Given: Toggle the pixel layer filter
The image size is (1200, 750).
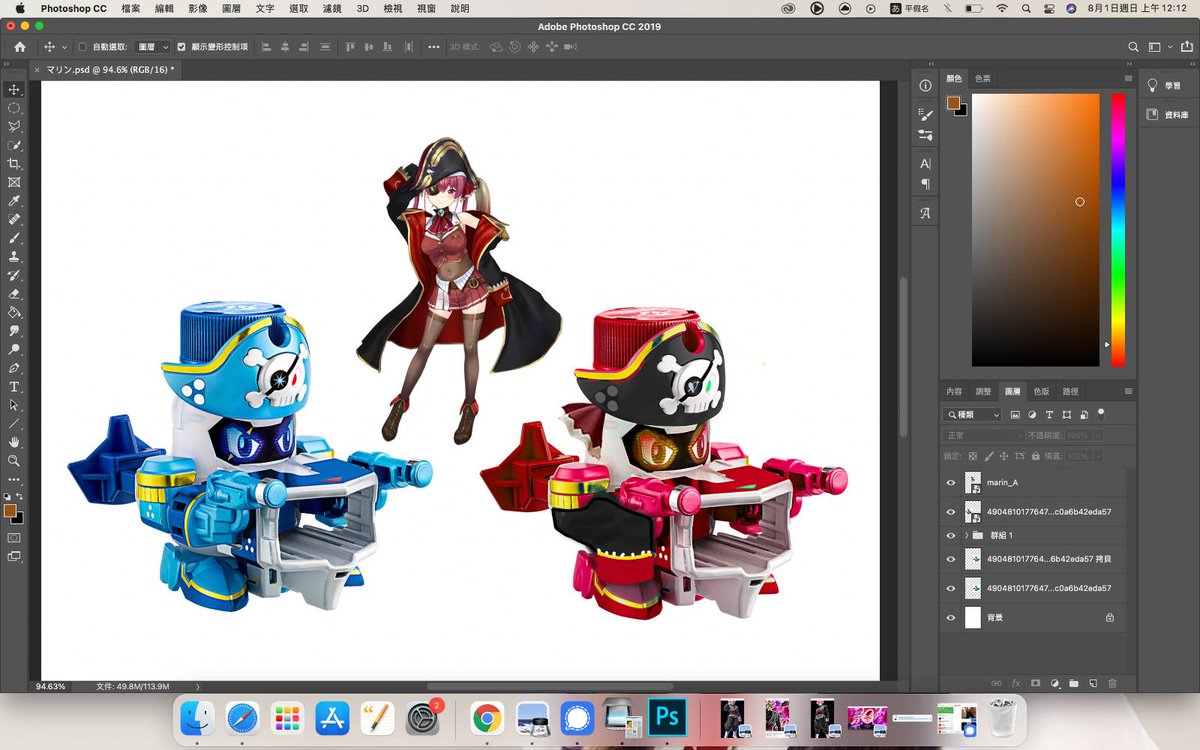Looking at the screenshot, I should click(1015, 414).
